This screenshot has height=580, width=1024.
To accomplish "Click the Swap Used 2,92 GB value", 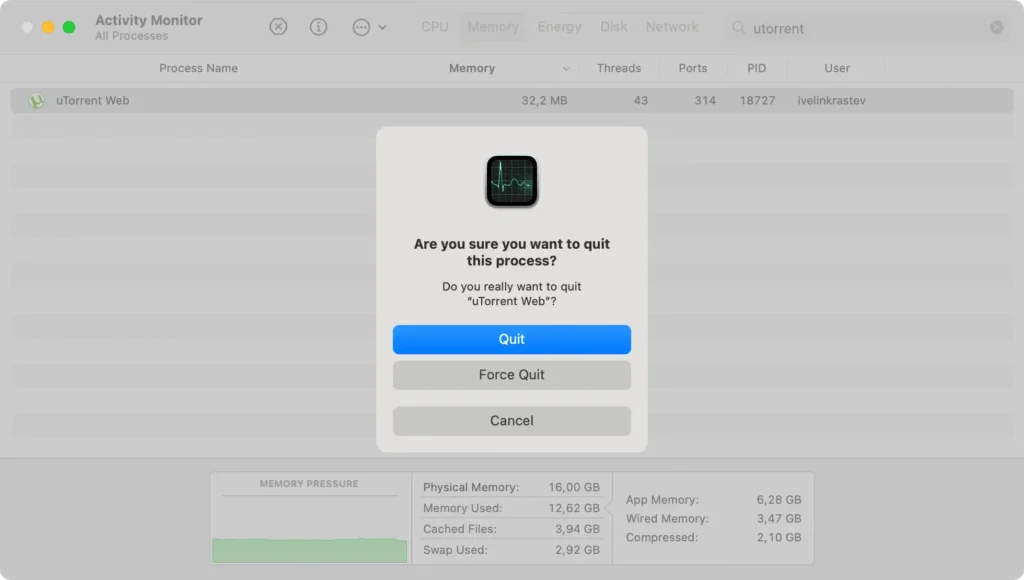I will point(577,550).
